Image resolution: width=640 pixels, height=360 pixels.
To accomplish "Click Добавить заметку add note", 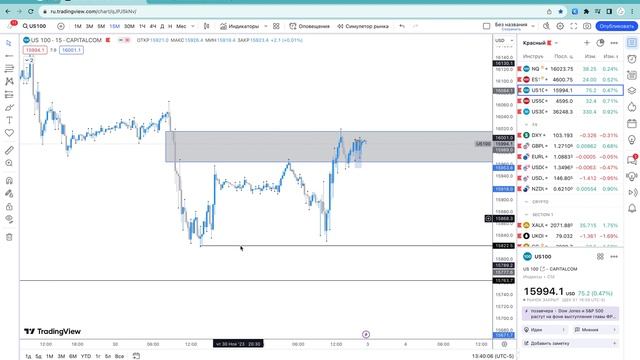I will coord(570,343).
